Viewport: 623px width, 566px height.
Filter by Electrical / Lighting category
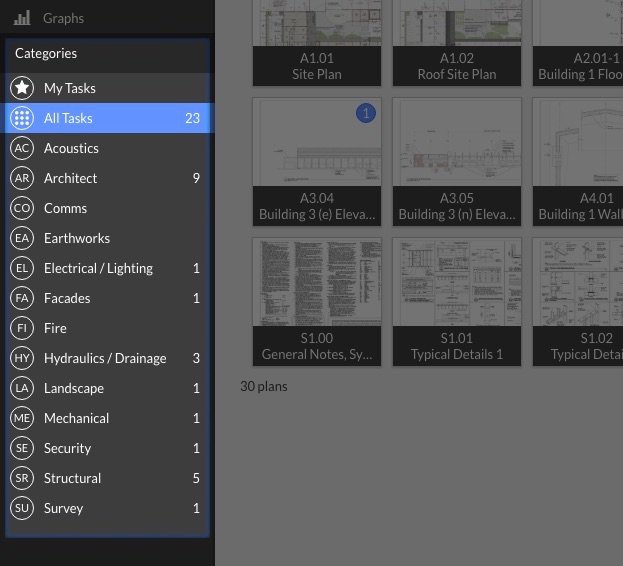click(98, 268)
